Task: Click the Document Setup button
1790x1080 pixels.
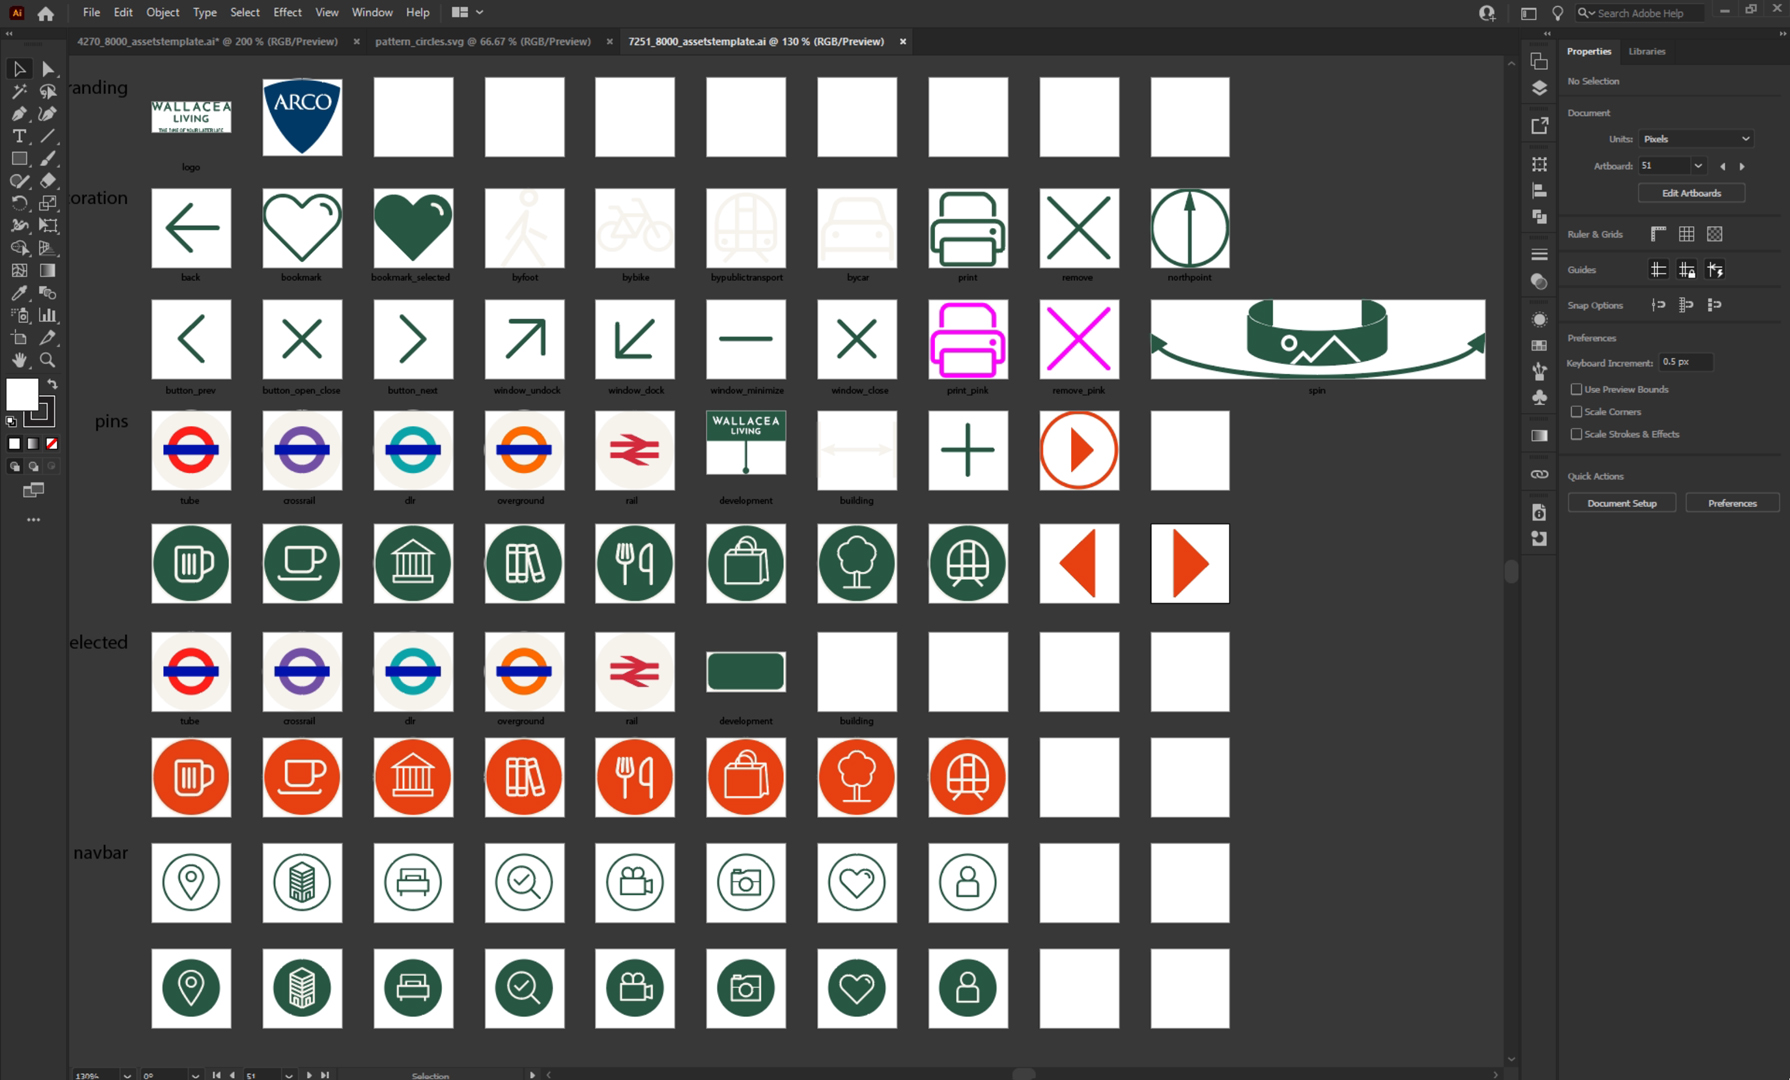Action: (1621, 503)
